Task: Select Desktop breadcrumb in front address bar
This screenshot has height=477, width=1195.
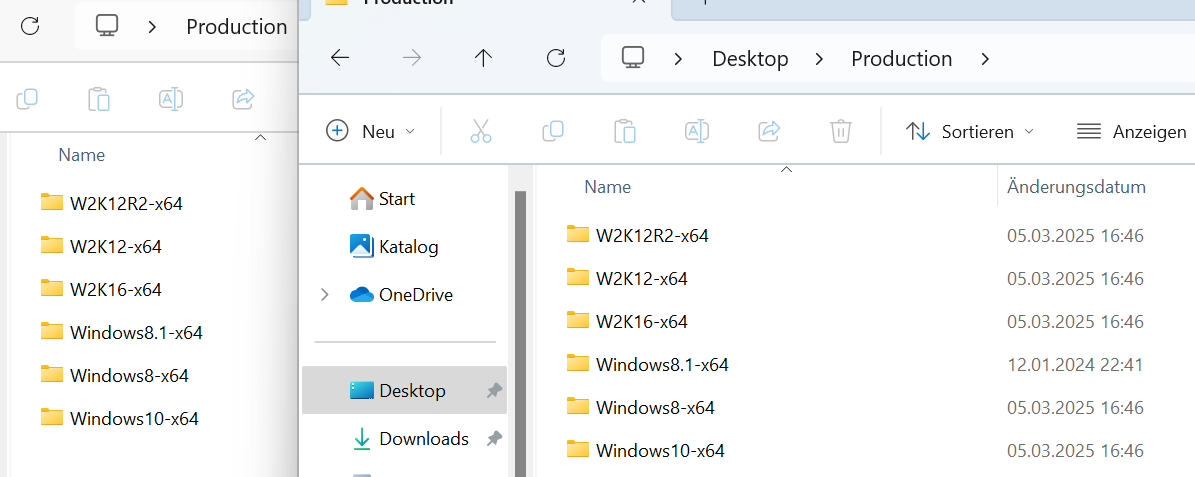Action: point(750,59)
